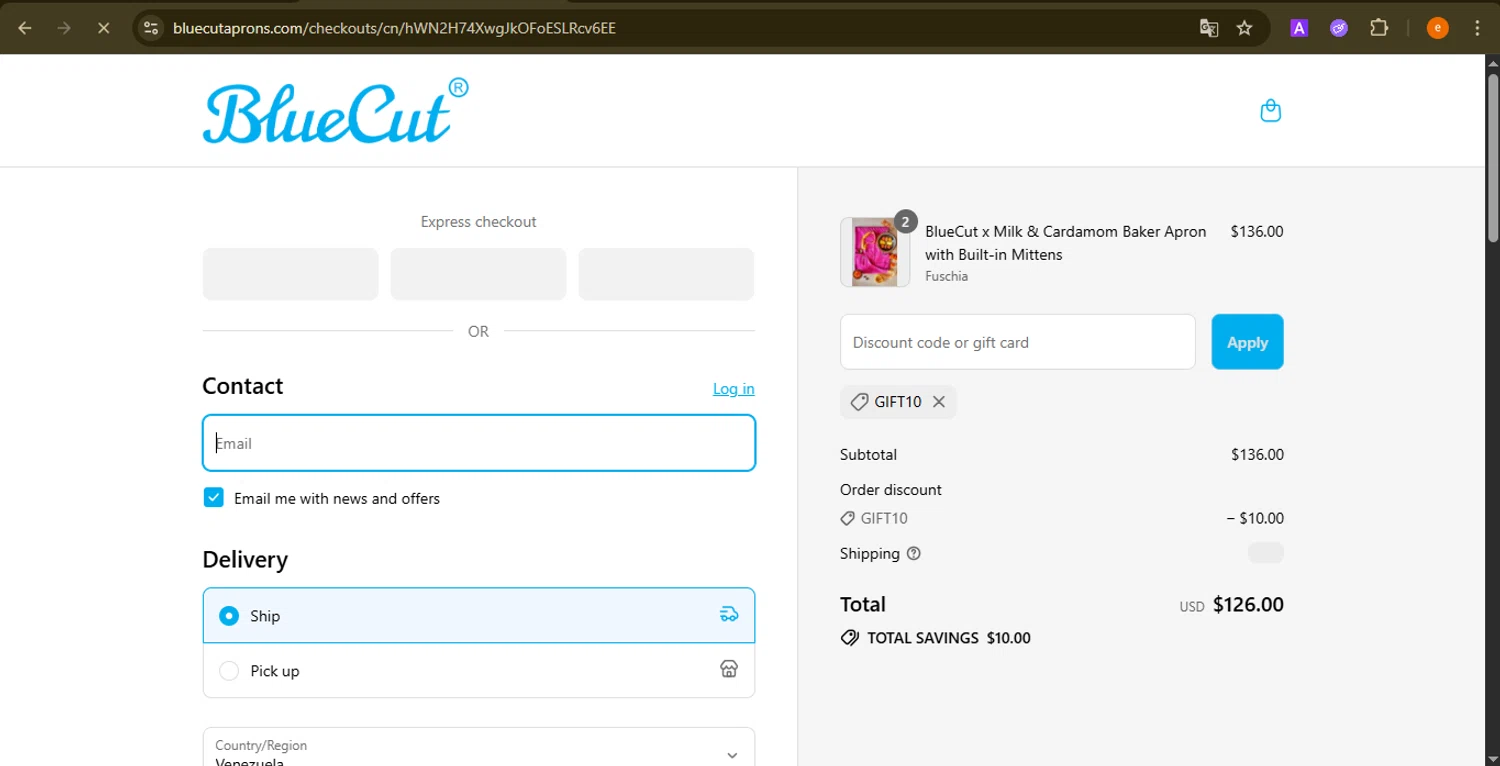Click the Contact heading
1500x766 pixels.
[x=243, y=386]
